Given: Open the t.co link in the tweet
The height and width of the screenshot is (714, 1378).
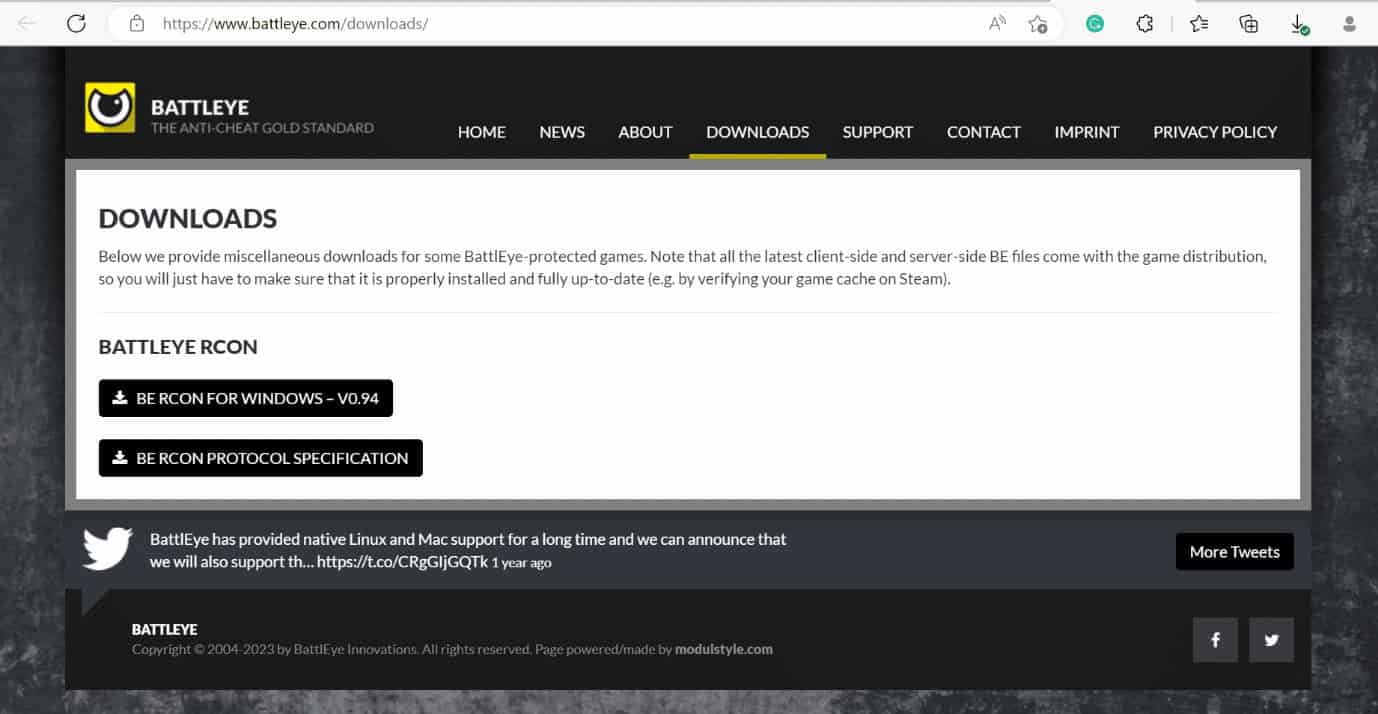Looking at the screenshot, I should [x=402, y=562].
